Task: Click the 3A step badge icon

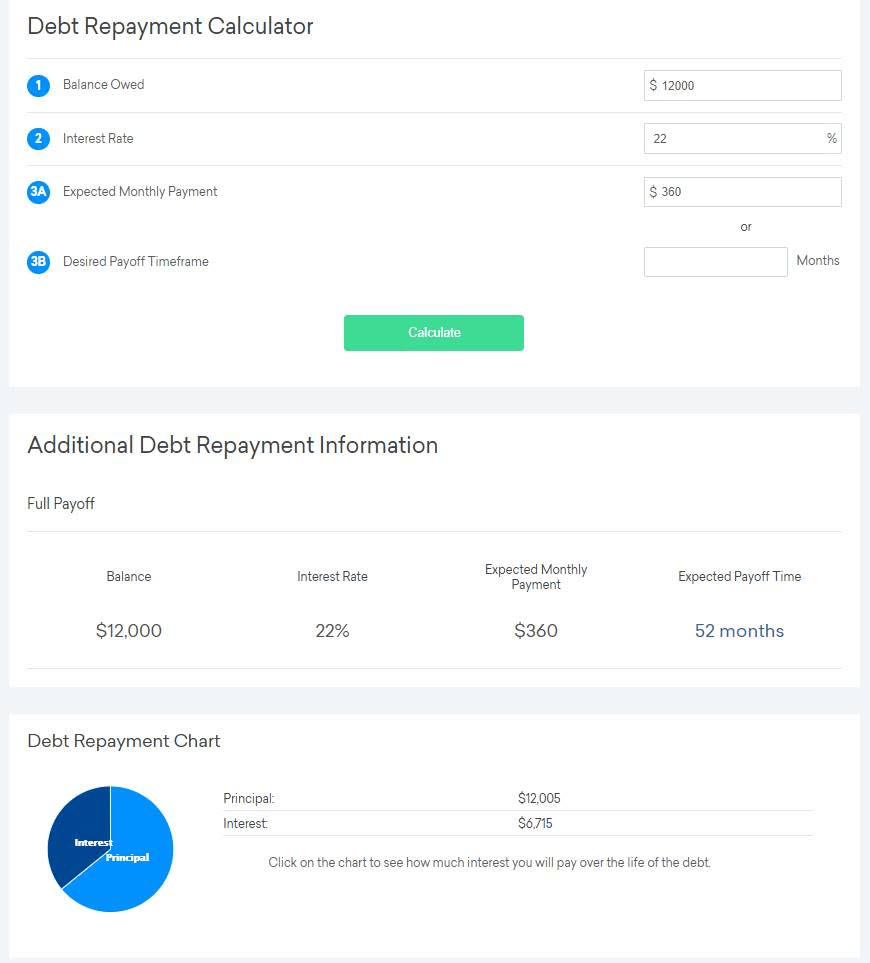Action: [38, 192]
